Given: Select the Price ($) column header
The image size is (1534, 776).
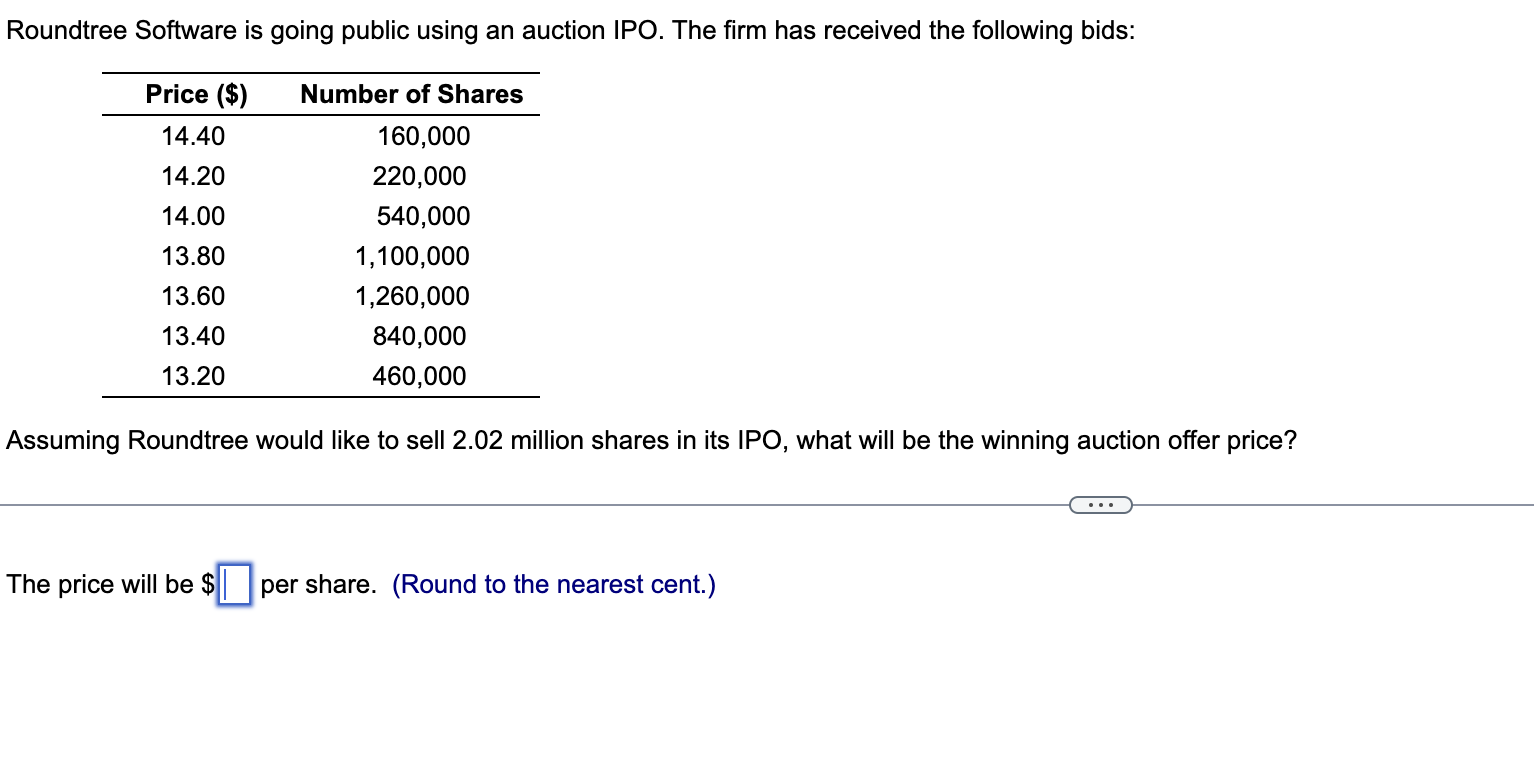Looking at the screenshot, I should coord(193,94).
